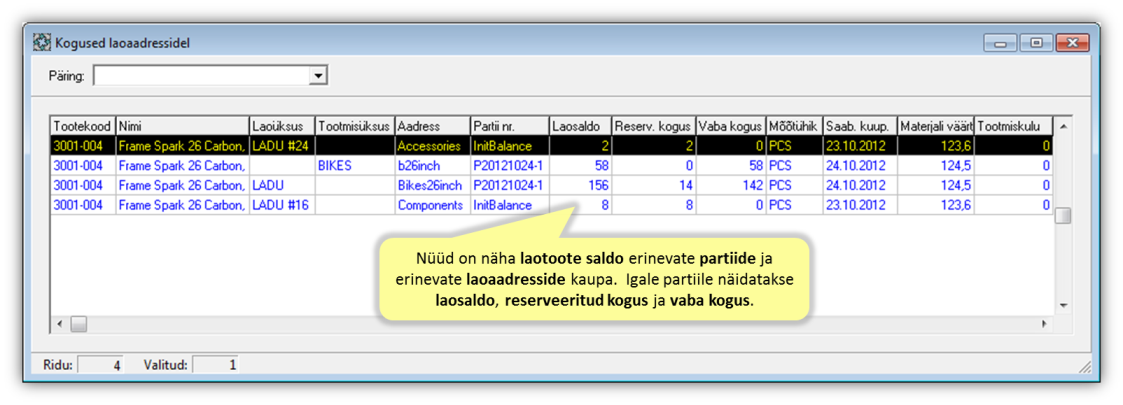Click the Saab. kuup. column header
Image resolution: width=1123 pixels, height=405 pixels.
(859, 125)
